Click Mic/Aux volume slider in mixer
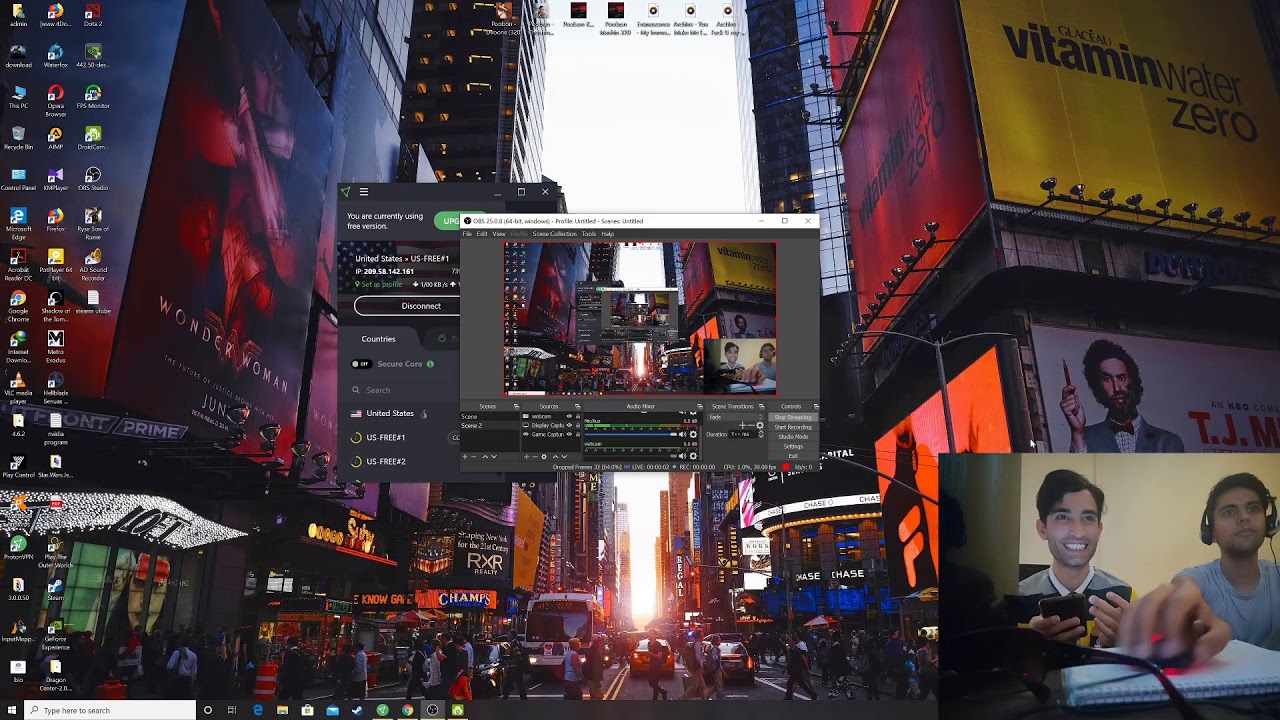1280x720 pixels. point(630,434)
